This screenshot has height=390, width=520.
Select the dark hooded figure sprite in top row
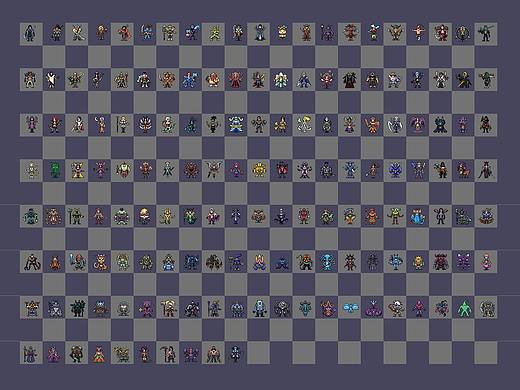pyautogui.click(x=30, y=33)
